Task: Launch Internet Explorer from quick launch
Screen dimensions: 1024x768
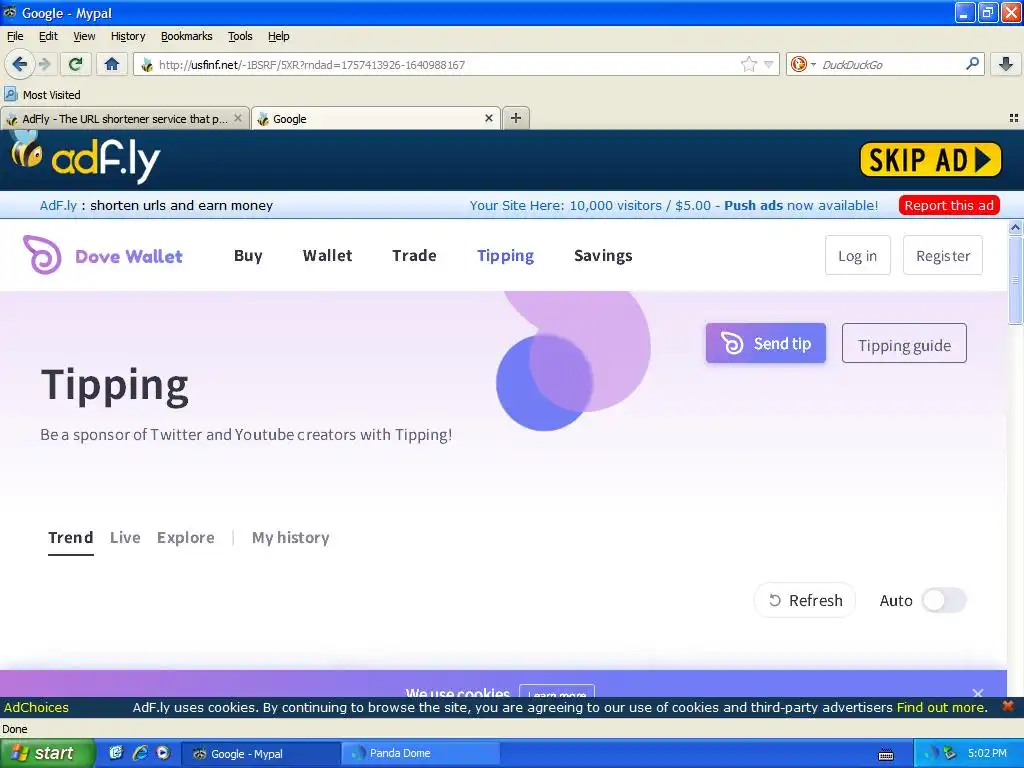Action: click(x=139, y=753)
